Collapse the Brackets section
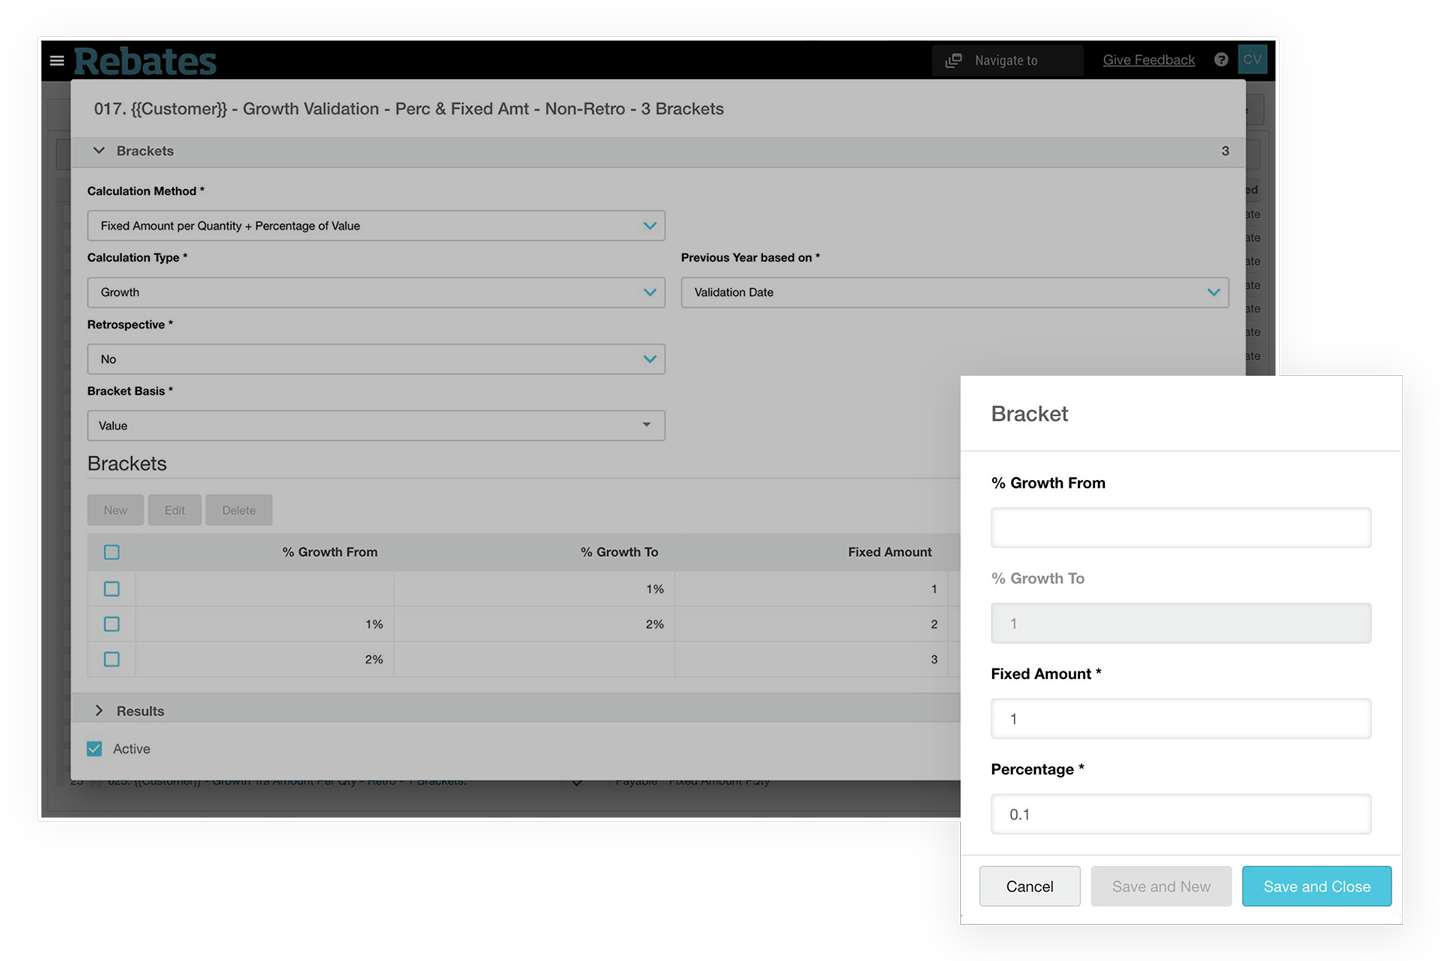The height and width of the screenshot is (961, 1440). tap(98, 150)
